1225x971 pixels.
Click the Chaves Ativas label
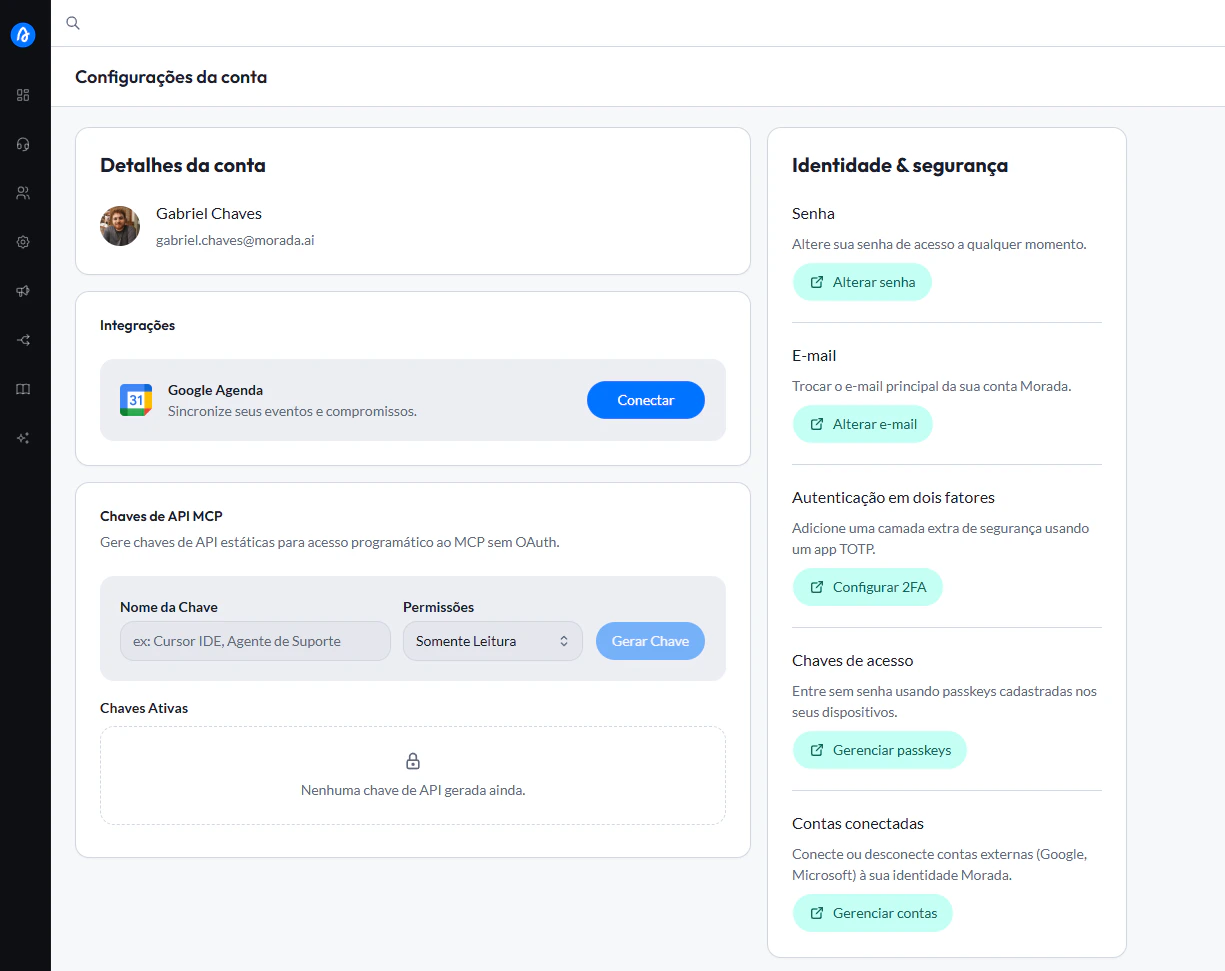click(144, 708)
